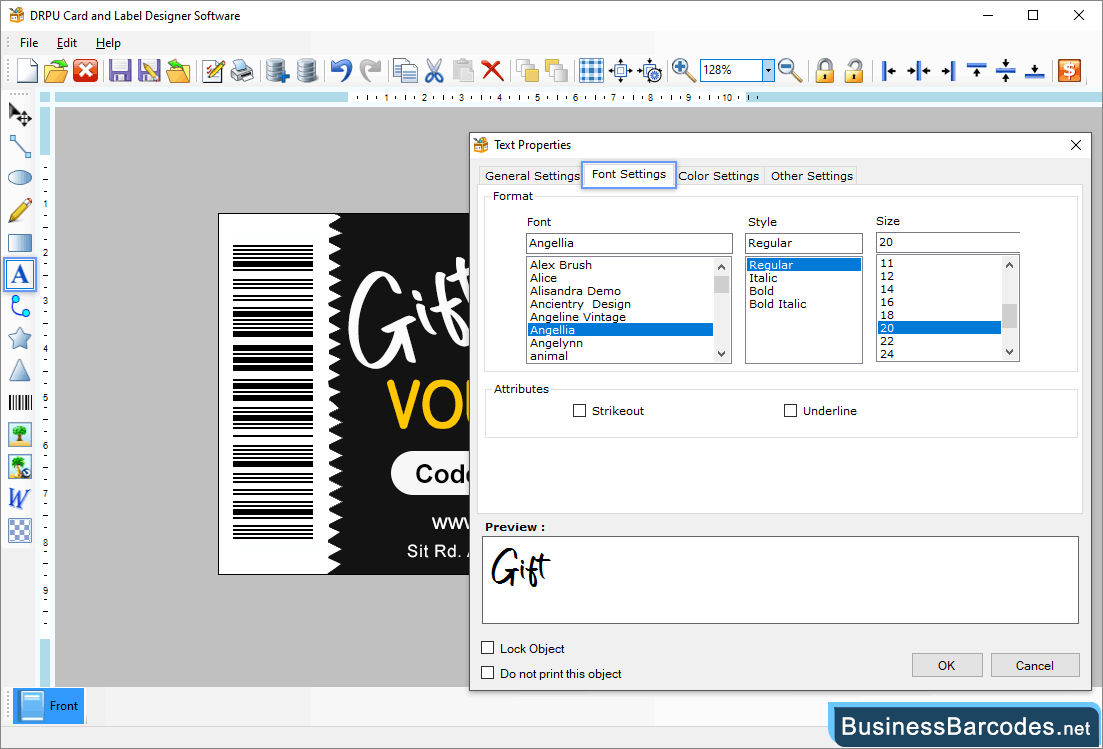The image size is (1103, 749).
Task: Check Do not print this object
Action: [x=487, y=673]
